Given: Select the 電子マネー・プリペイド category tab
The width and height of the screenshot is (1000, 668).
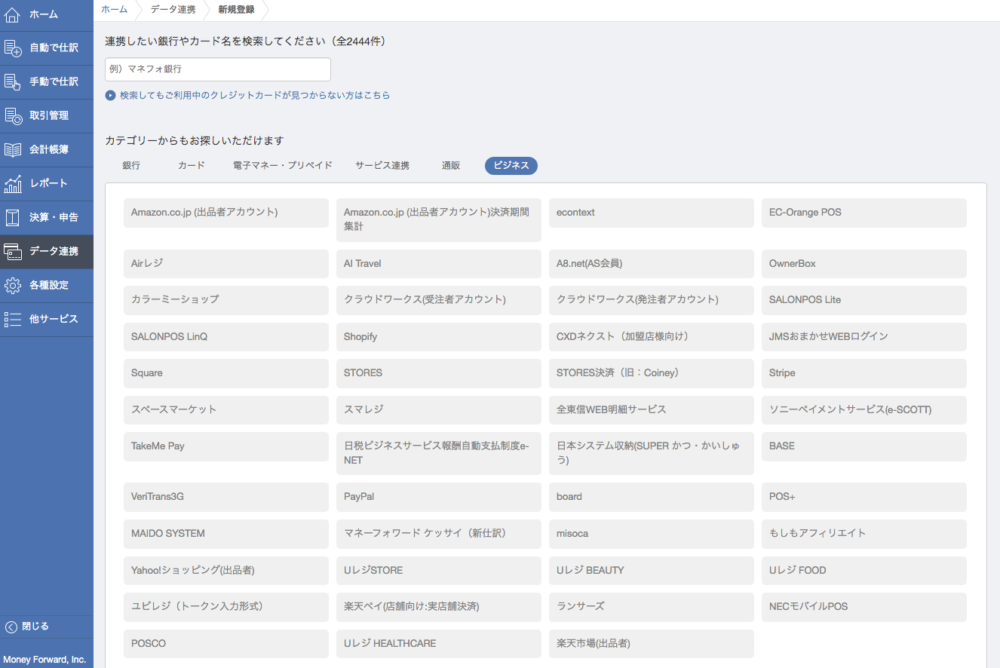Looking at the screenshot, I should [x=283, y=165].
